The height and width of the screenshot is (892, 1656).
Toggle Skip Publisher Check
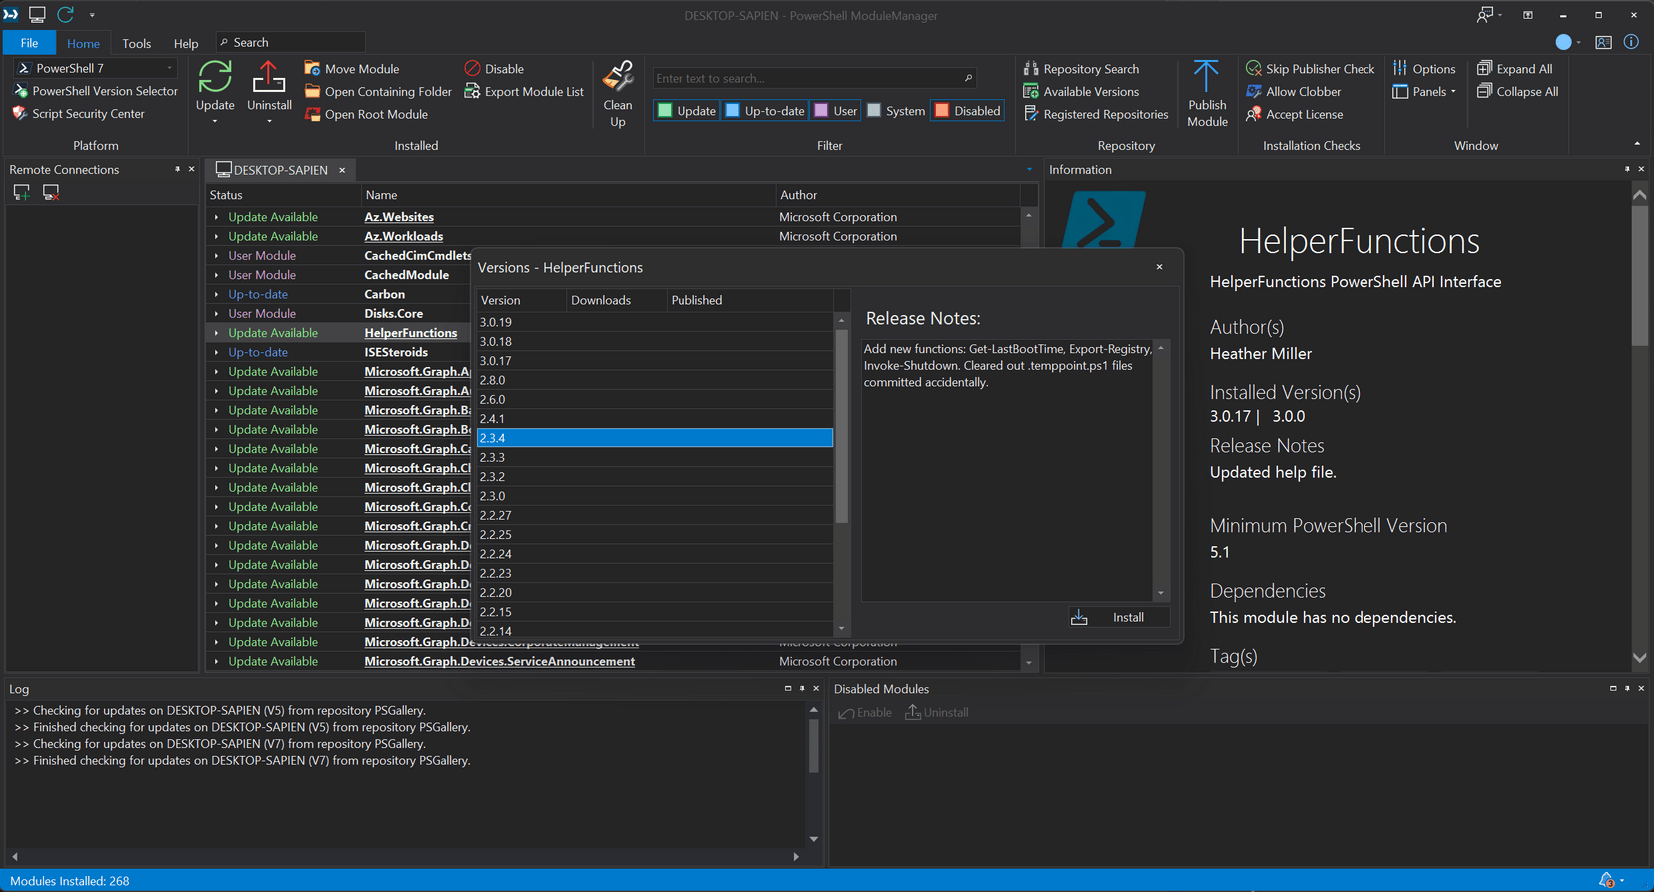tap(1310, 69)
